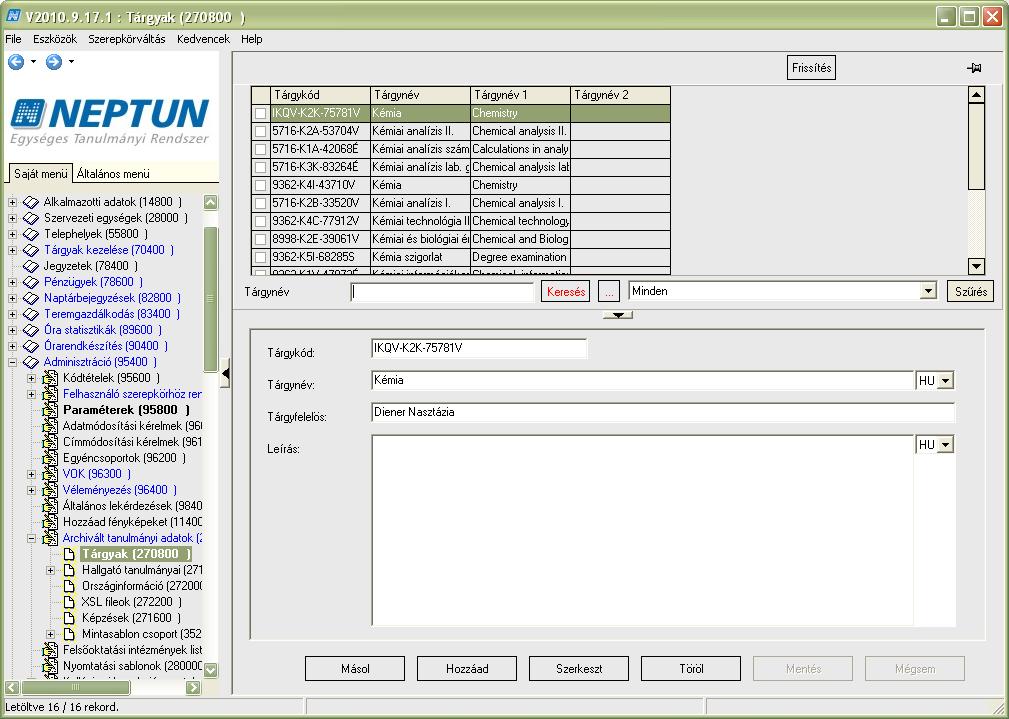The height and width of the screenshot is (719, 1009).
Task: Click the Másol button
Action: (x=355, y=669)
